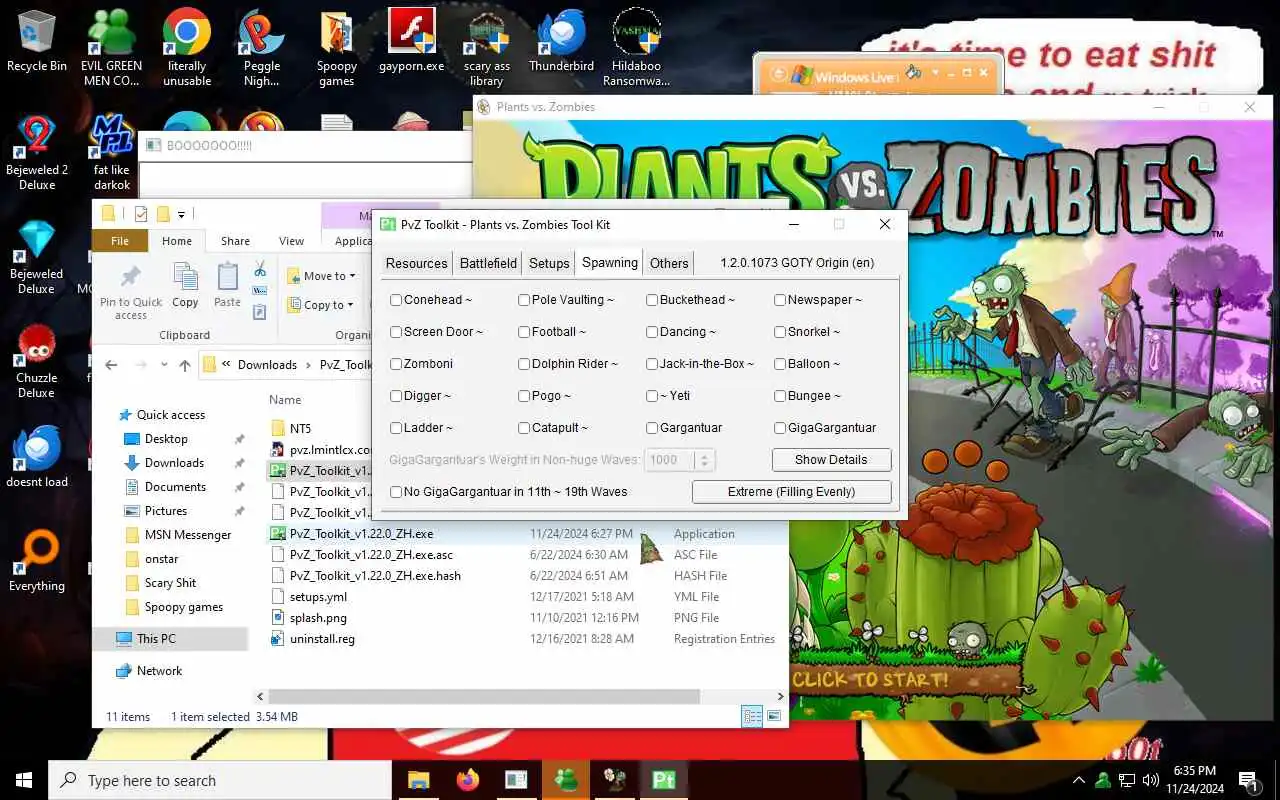Click the PvZ Toolkit taskbar icon

tap(663, 780)
